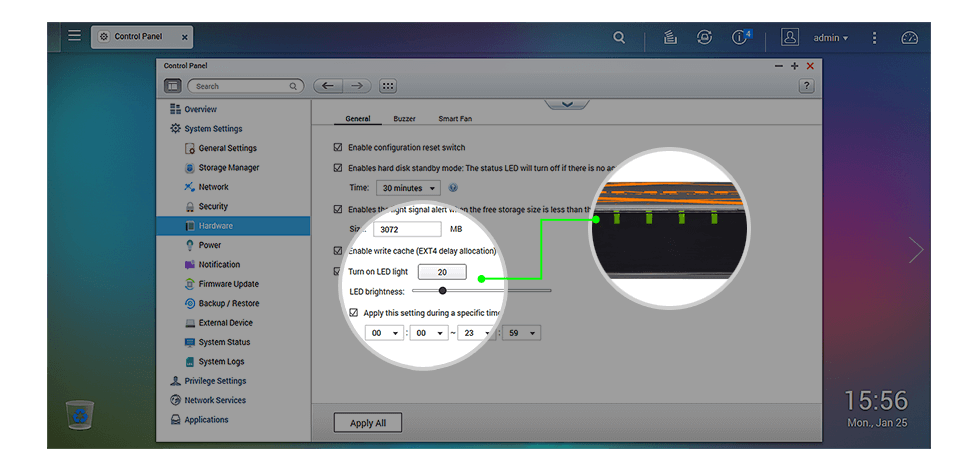
Task: Click the Control Panel help icon
Action: coord(806,86)
